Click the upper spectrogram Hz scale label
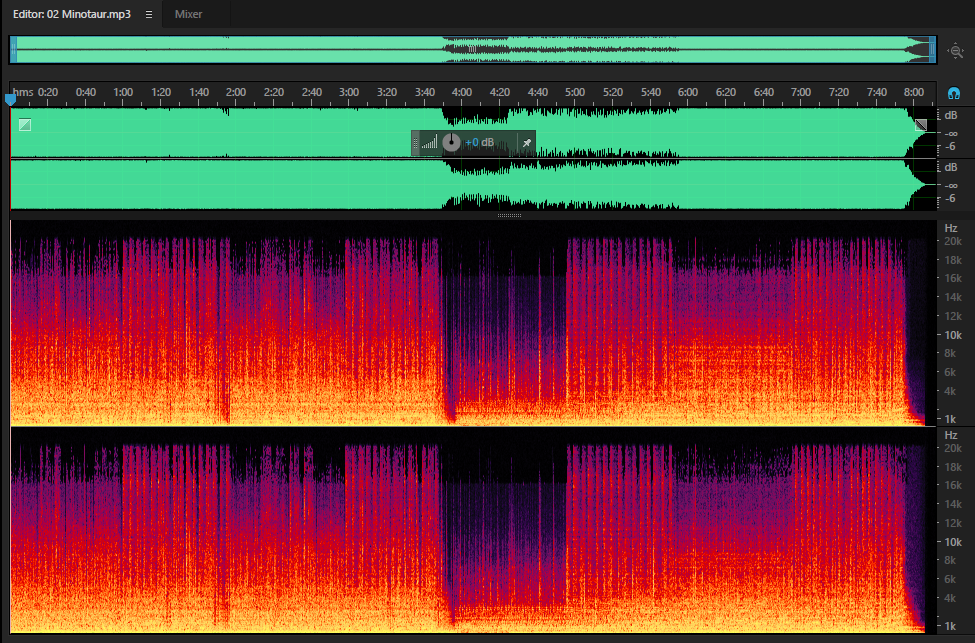Screen dimensions: 975x643 951,228
